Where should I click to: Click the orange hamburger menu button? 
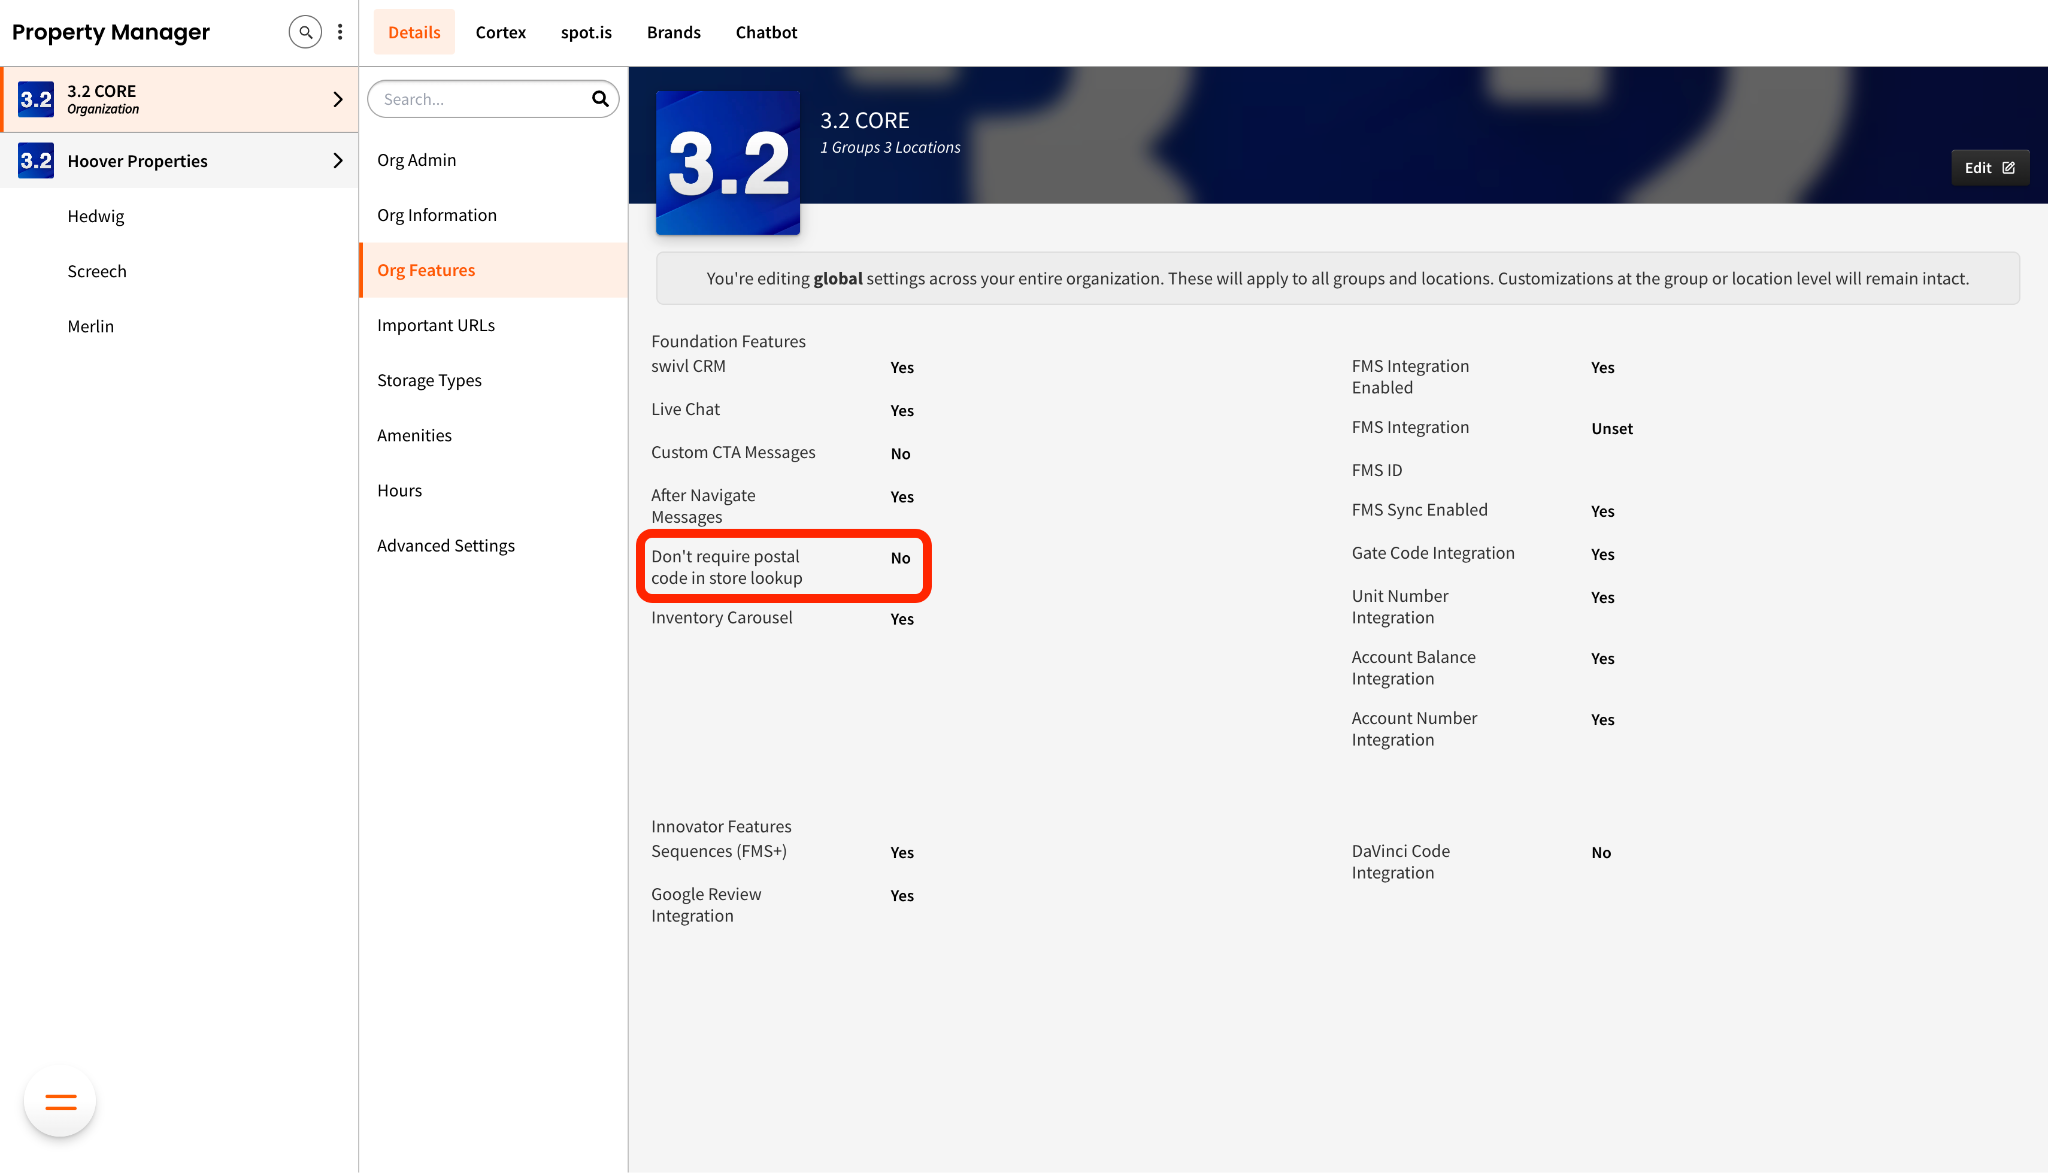60,1102
